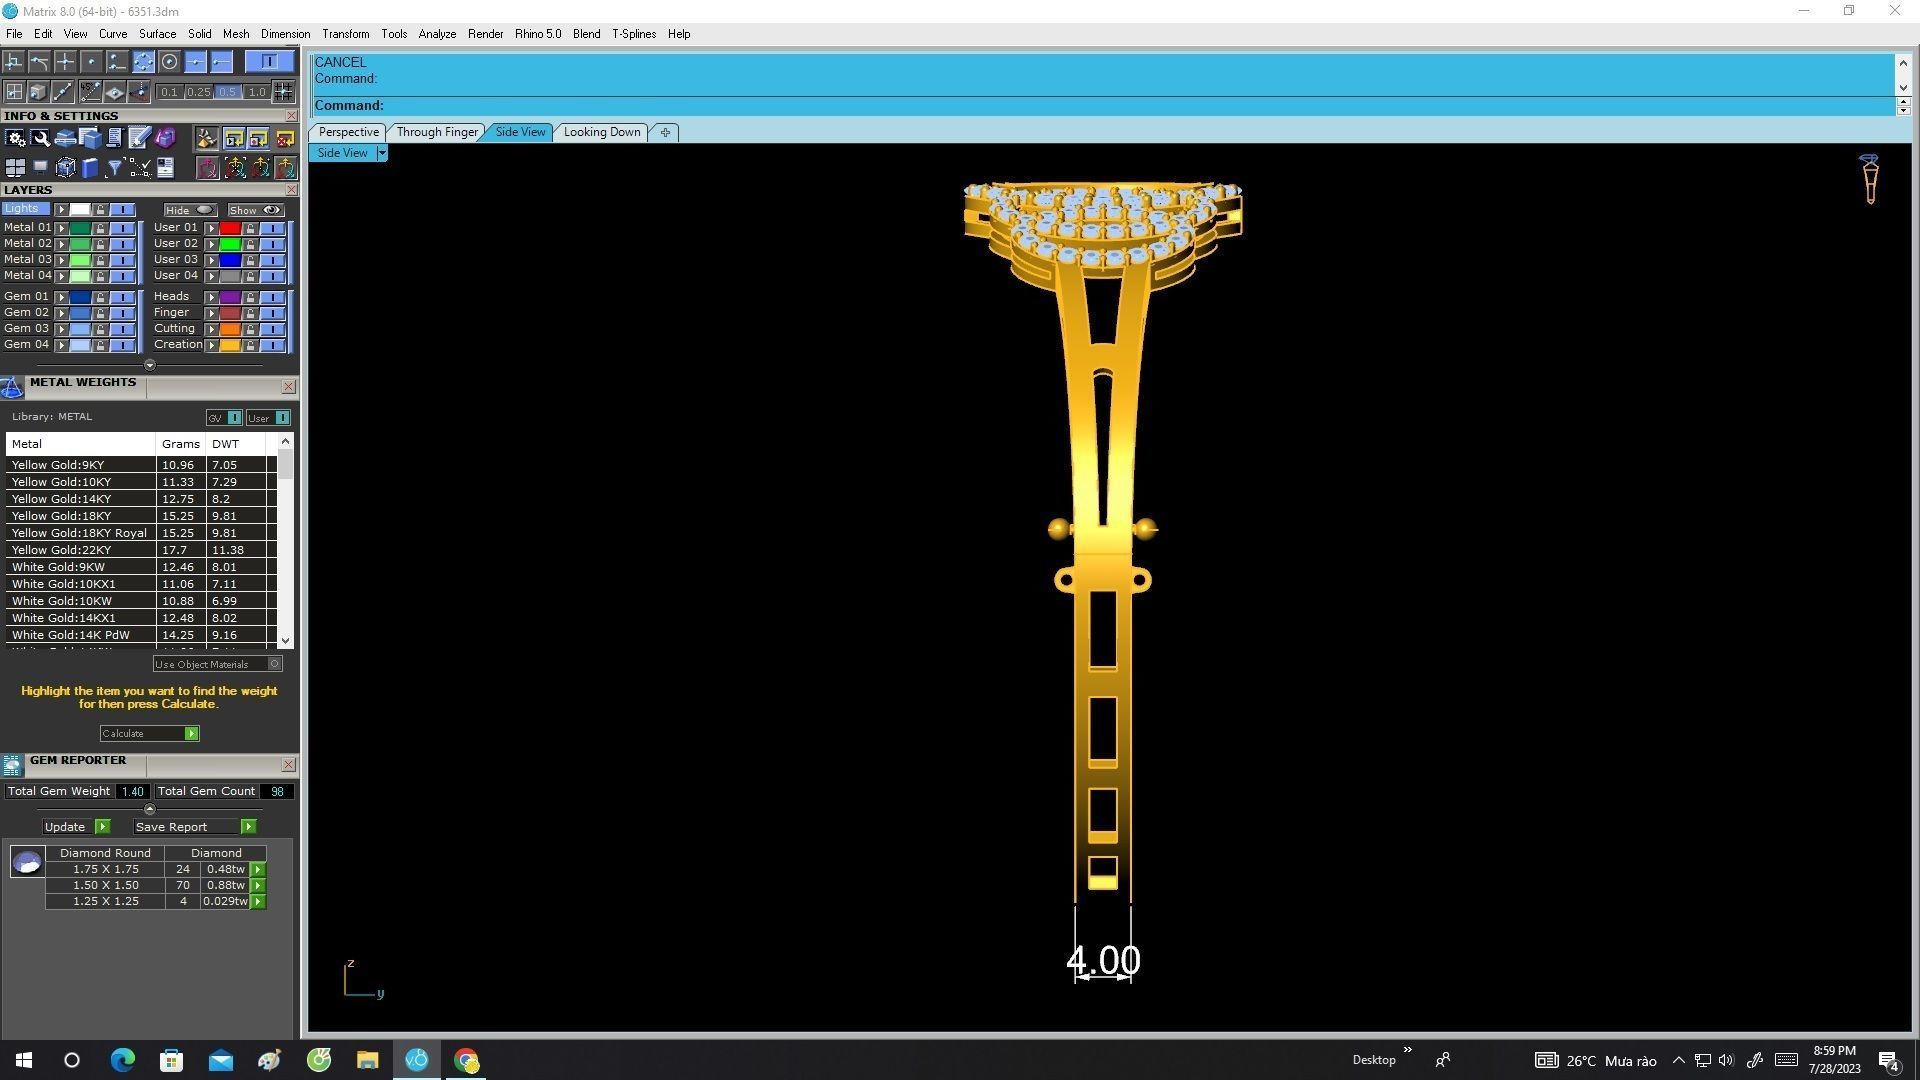Open the Metal Weights panel icon
Screen dimensions: 1920x1080
click(x=12, y=388)
